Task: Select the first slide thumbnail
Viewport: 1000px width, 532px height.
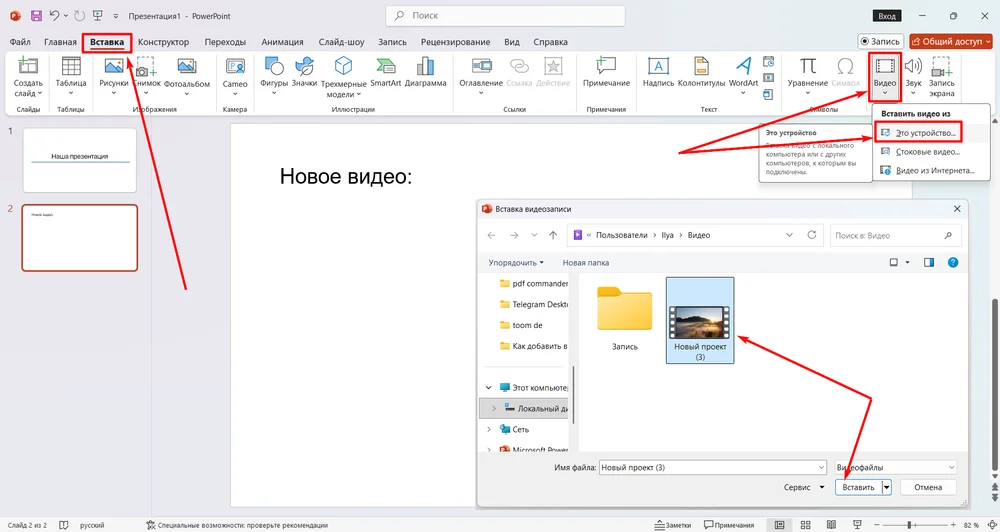Action: point(79,159)
